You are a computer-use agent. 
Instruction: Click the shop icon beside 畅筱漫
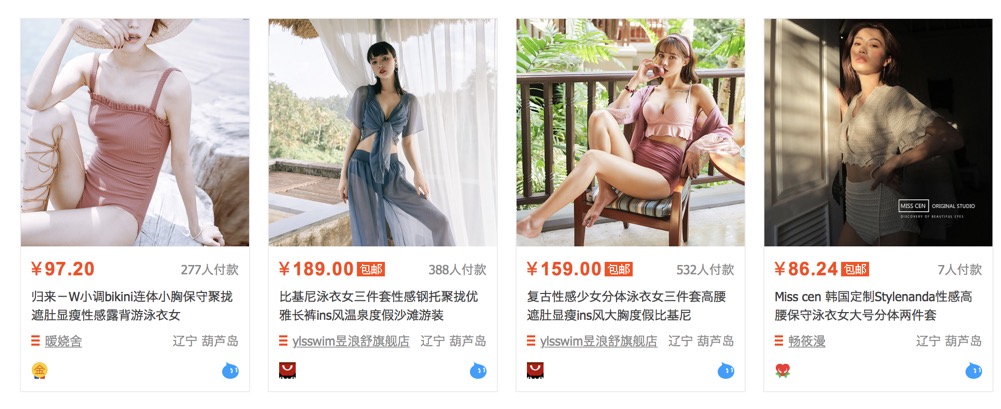(x=779, y=341)
